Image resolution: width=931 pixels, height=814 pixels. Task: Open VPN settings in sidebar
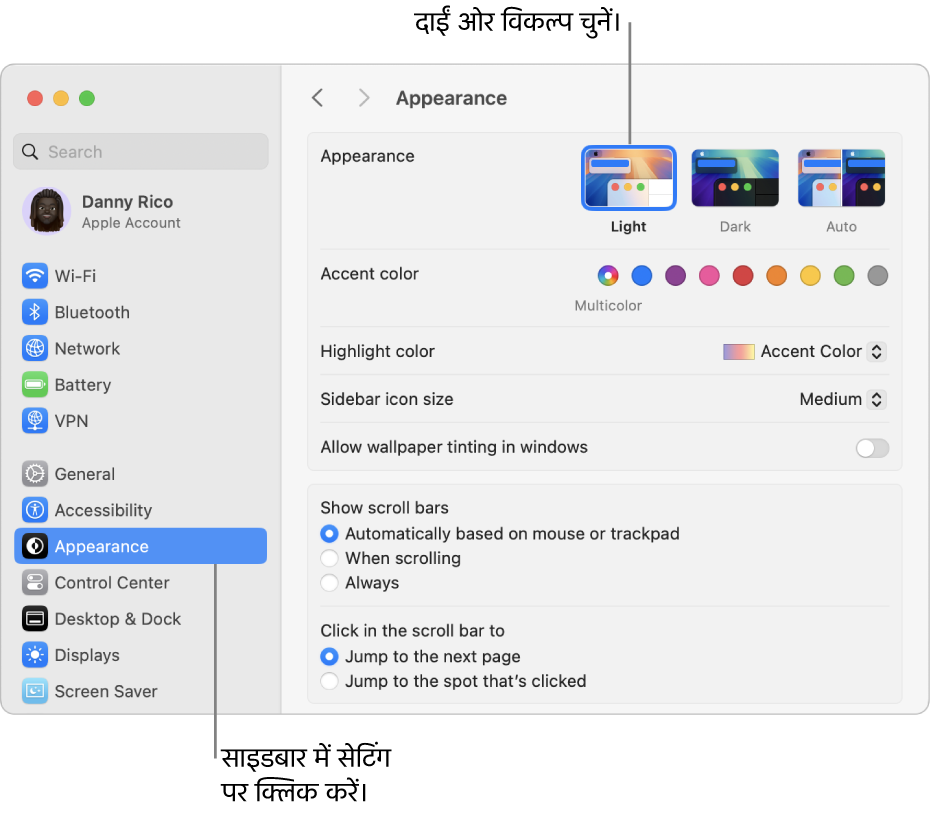pyautogui.click(x=141, y=420)
